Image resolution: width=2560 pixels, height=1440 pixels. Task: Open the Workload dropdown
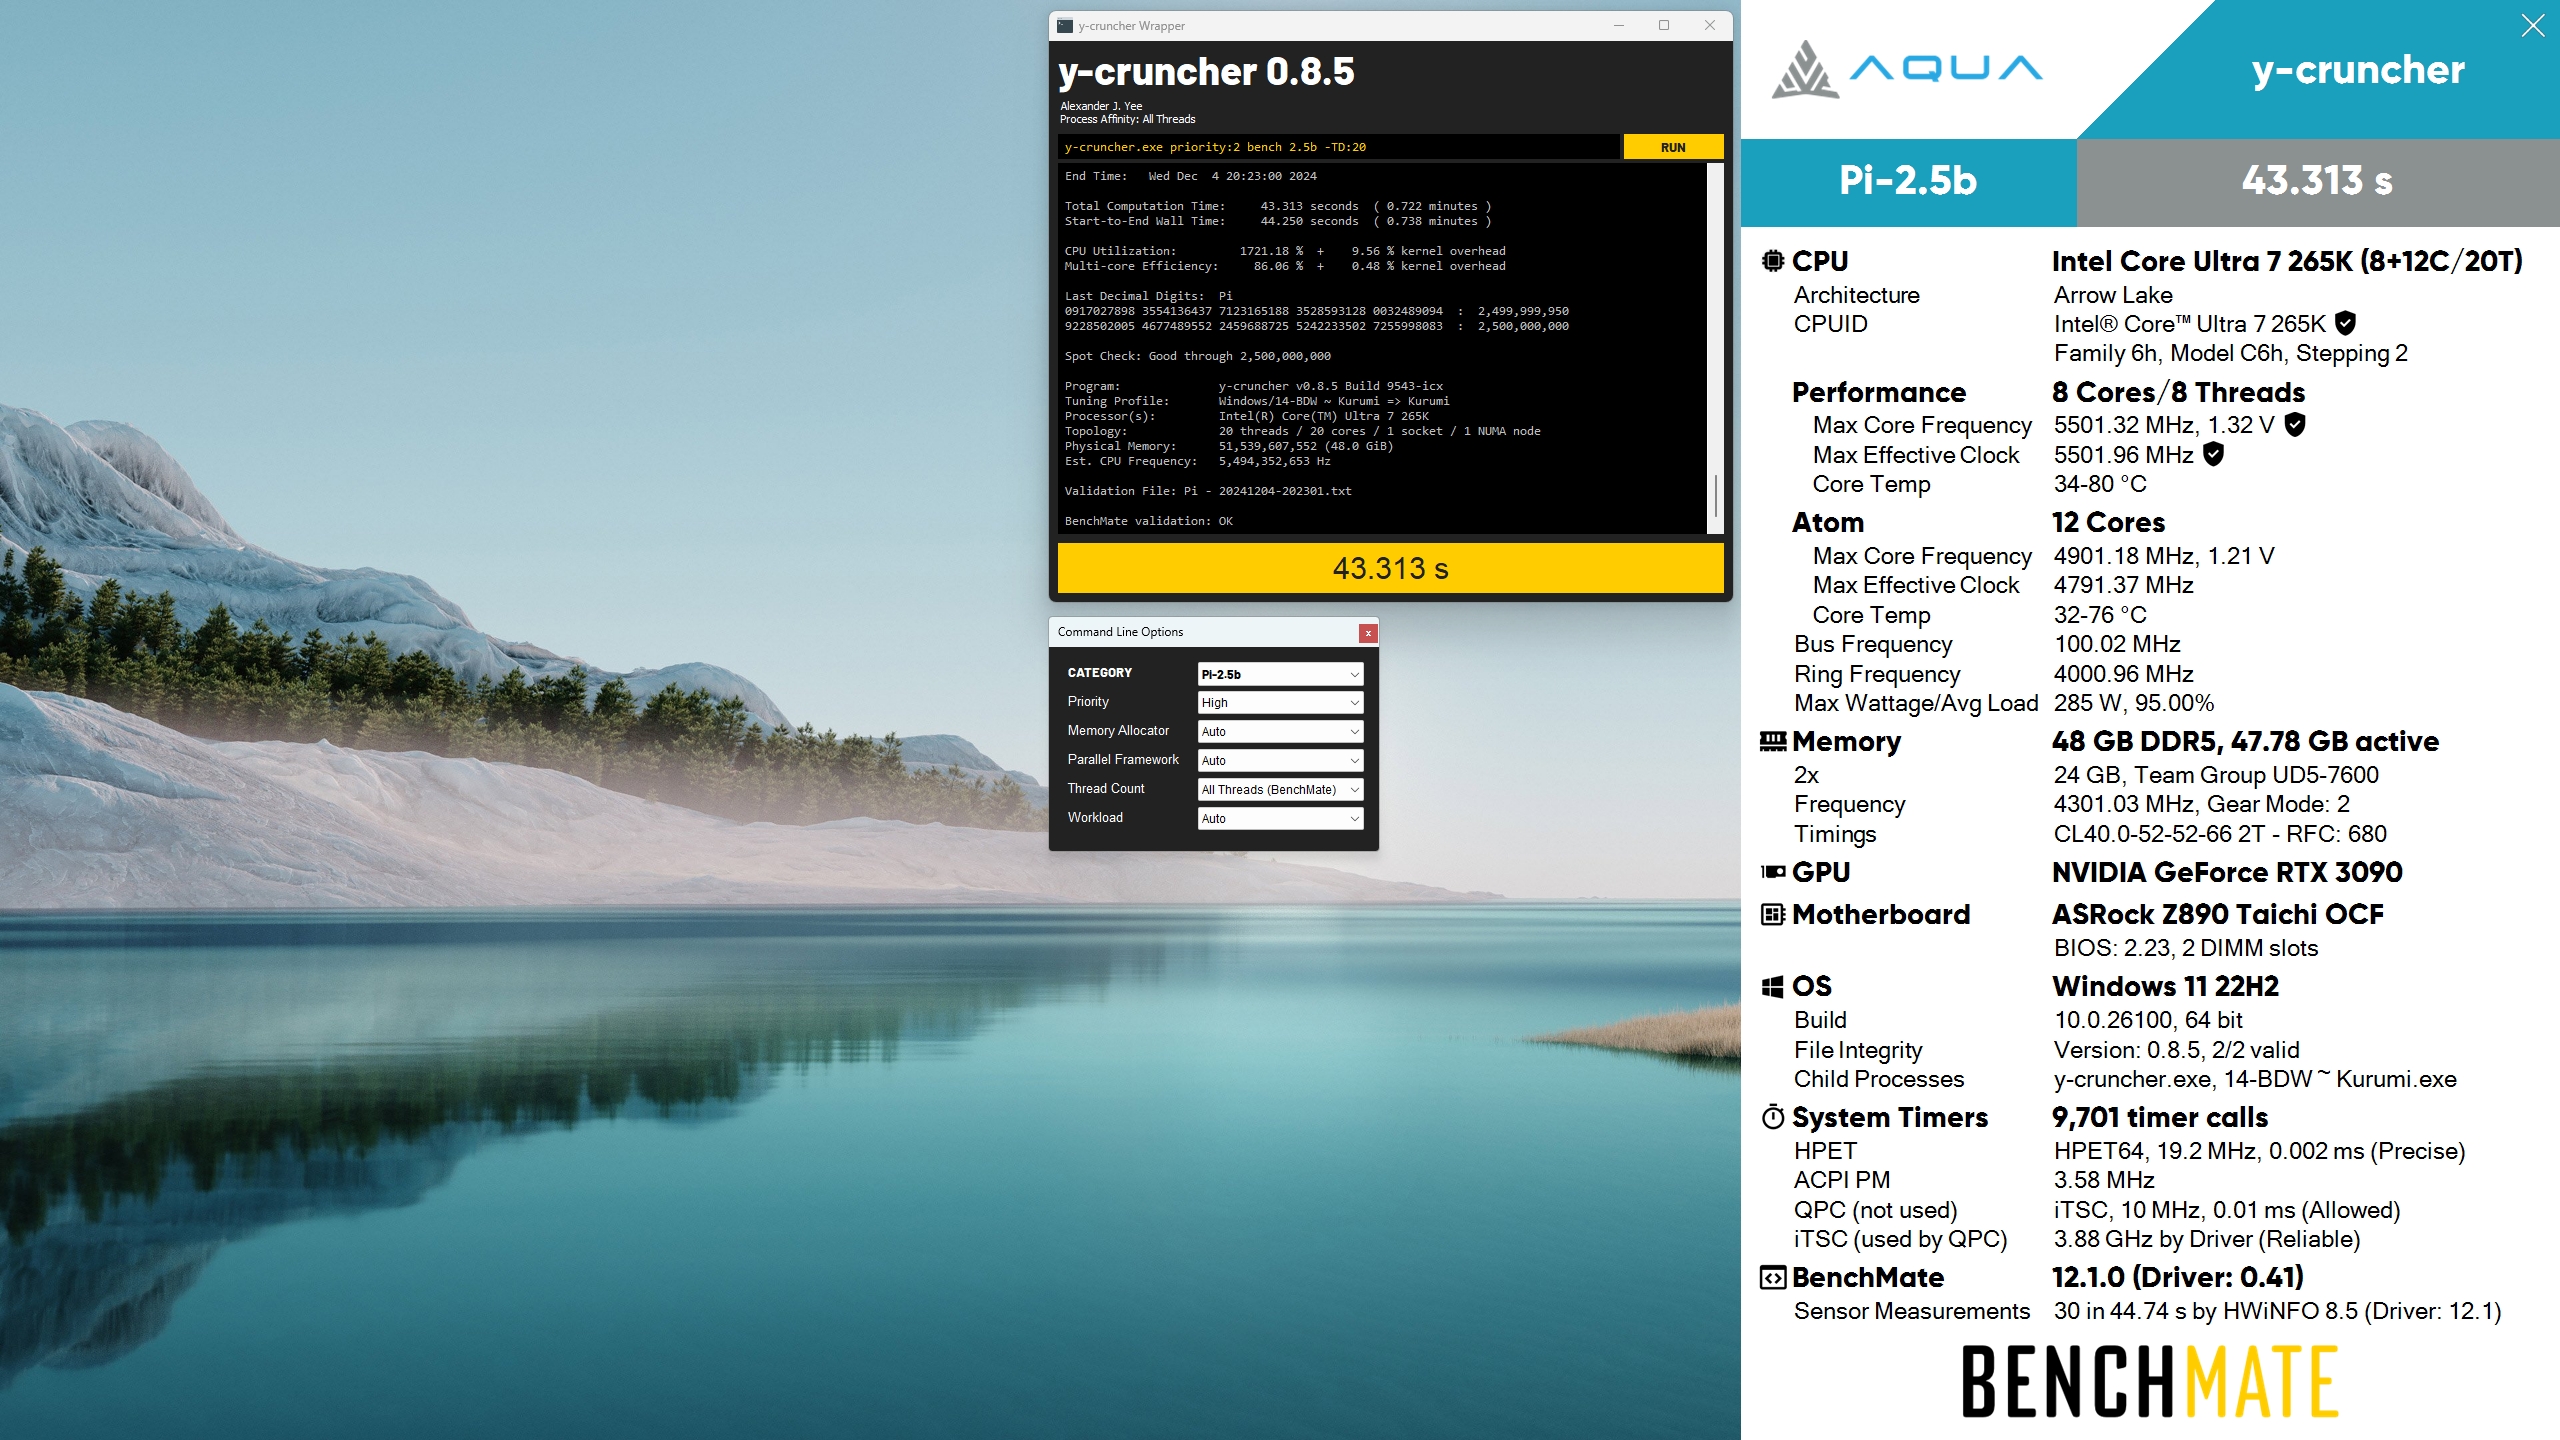[x=1280, y=819]
